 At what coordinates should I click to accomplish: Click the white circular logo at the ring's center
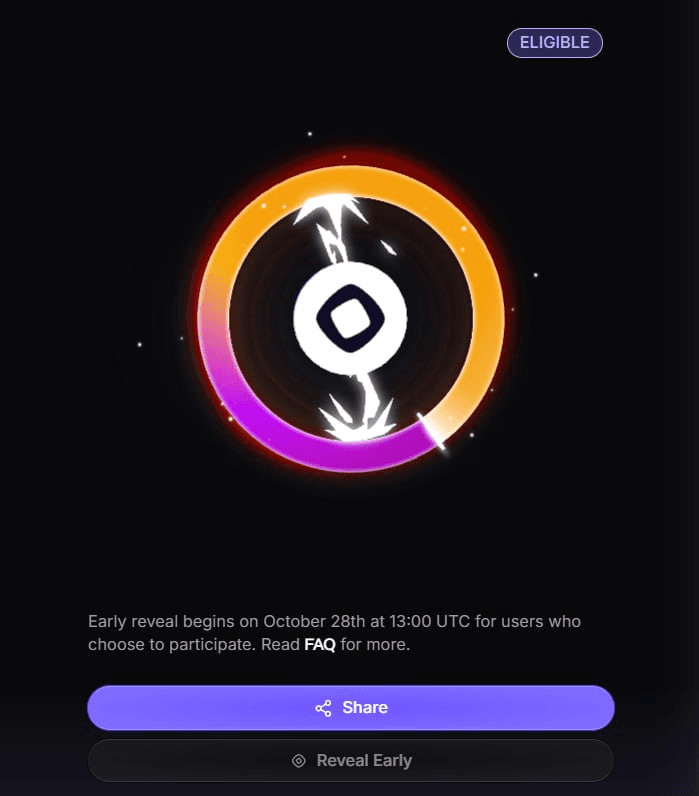(350, 318)
